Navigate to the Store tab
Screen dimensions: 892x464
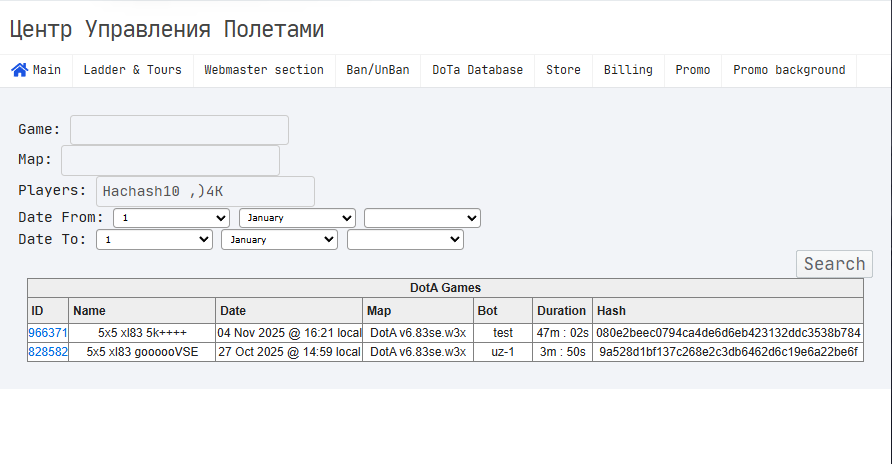coord(563,70)
